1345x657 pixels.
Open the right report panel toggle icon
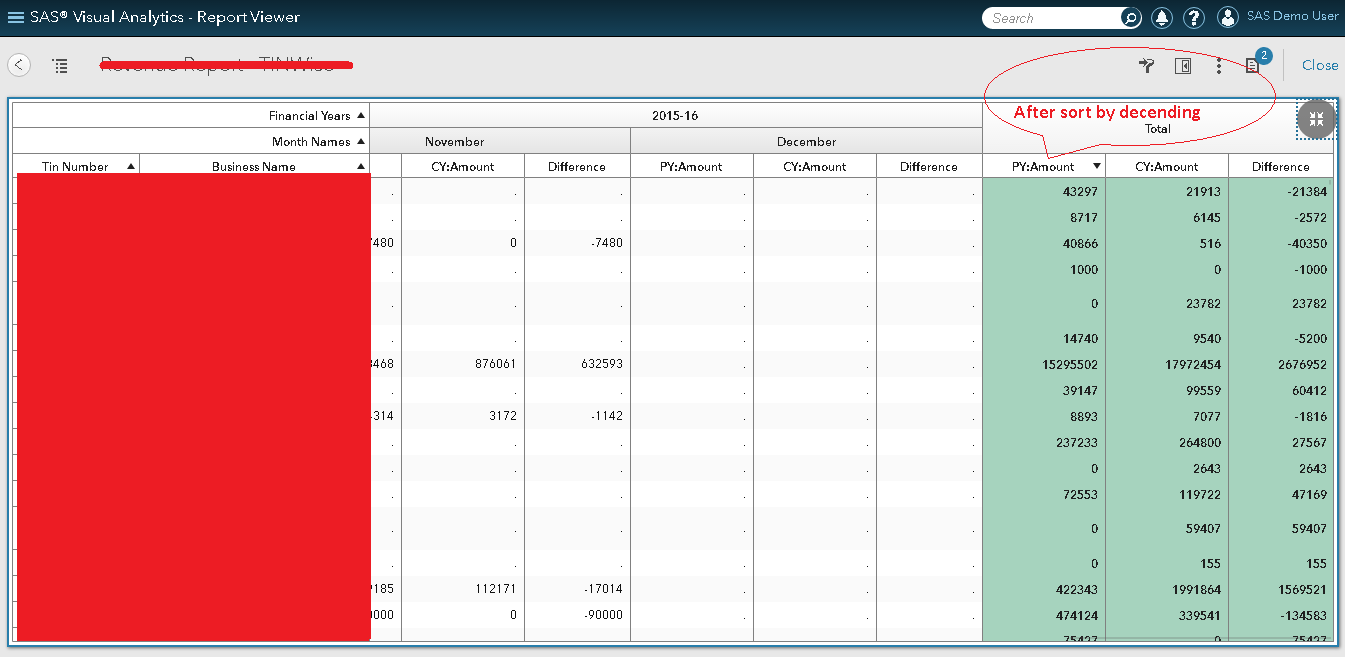[x=1183, y=64]
